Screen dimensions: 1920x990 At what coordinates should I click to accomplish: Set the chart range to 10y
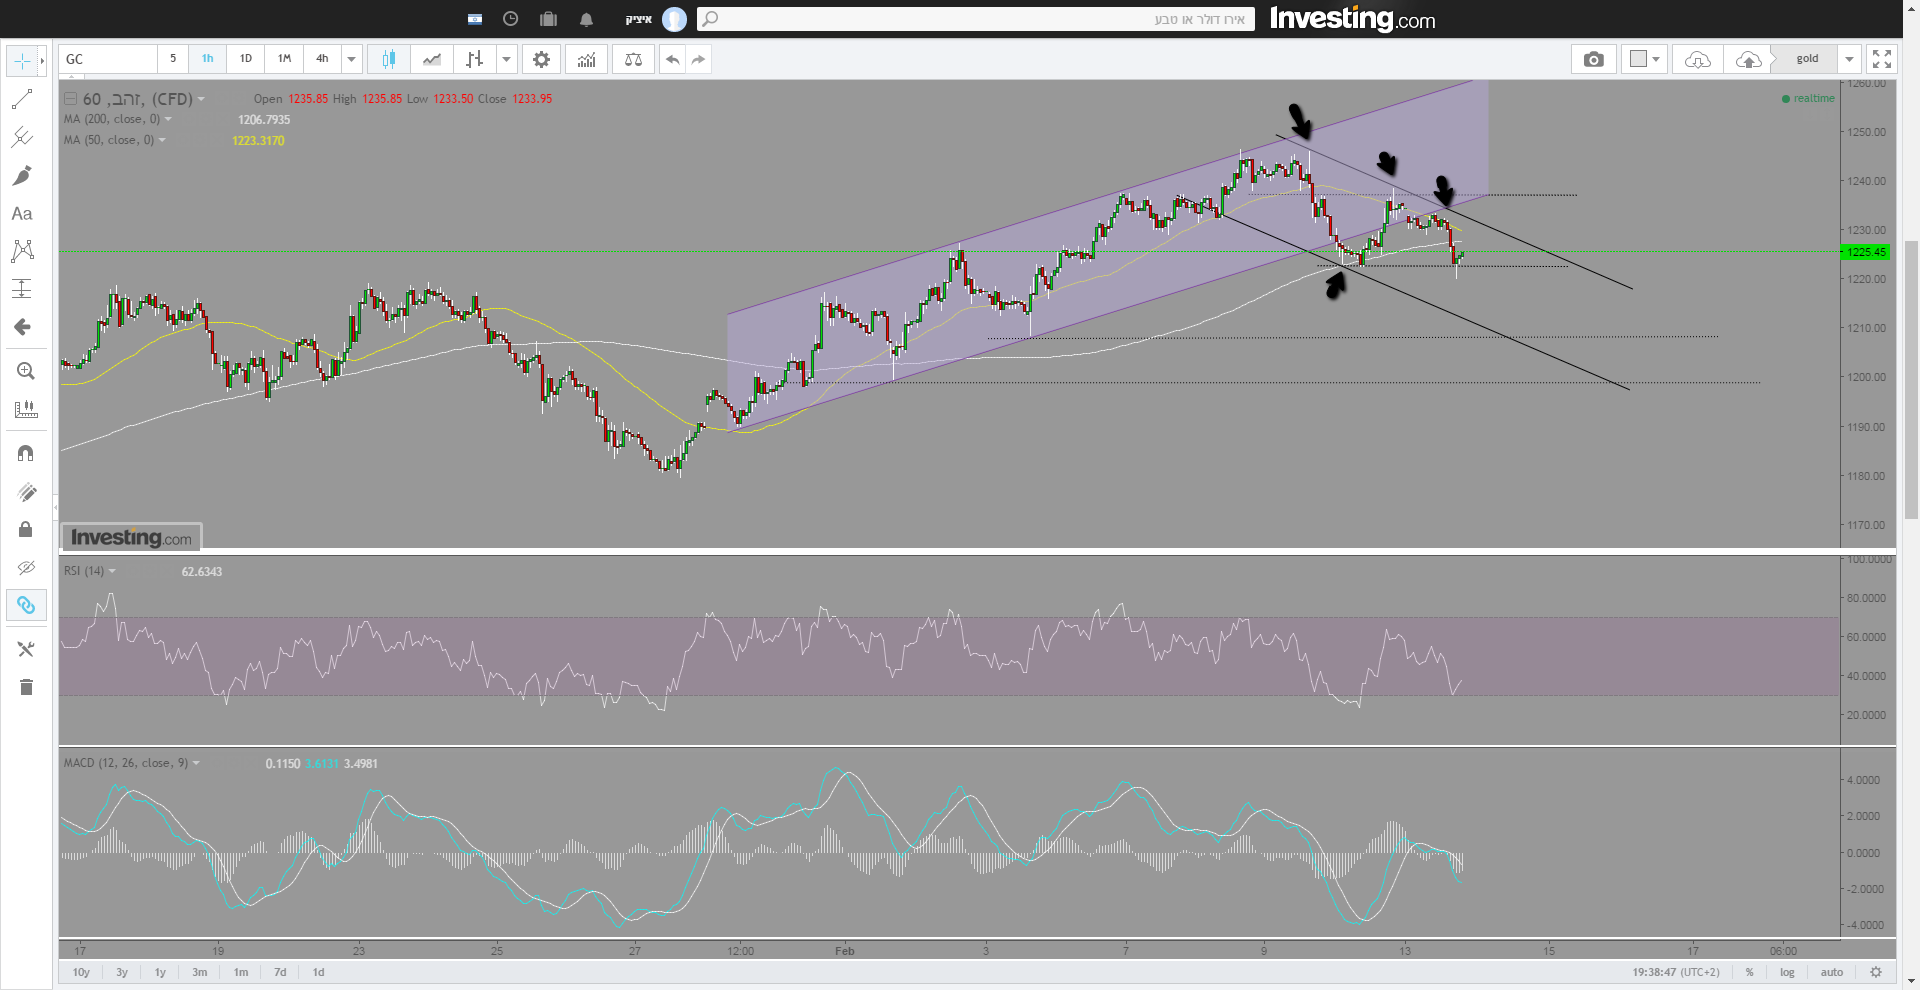point(81,972)
